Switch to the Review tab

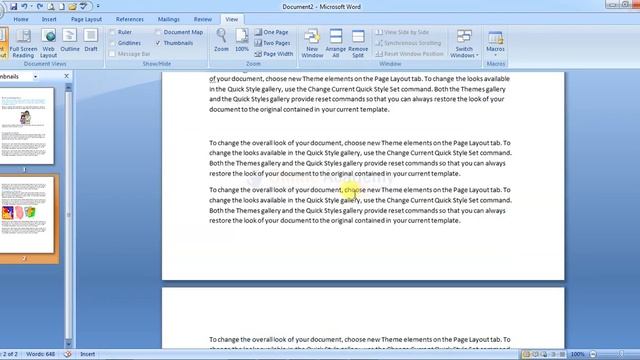(x=203, y=19)
